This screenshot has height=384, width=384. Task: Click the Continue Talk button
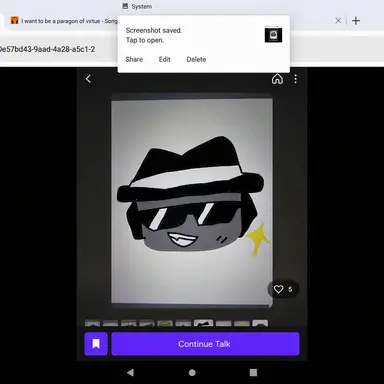click(x=205, y=344)
